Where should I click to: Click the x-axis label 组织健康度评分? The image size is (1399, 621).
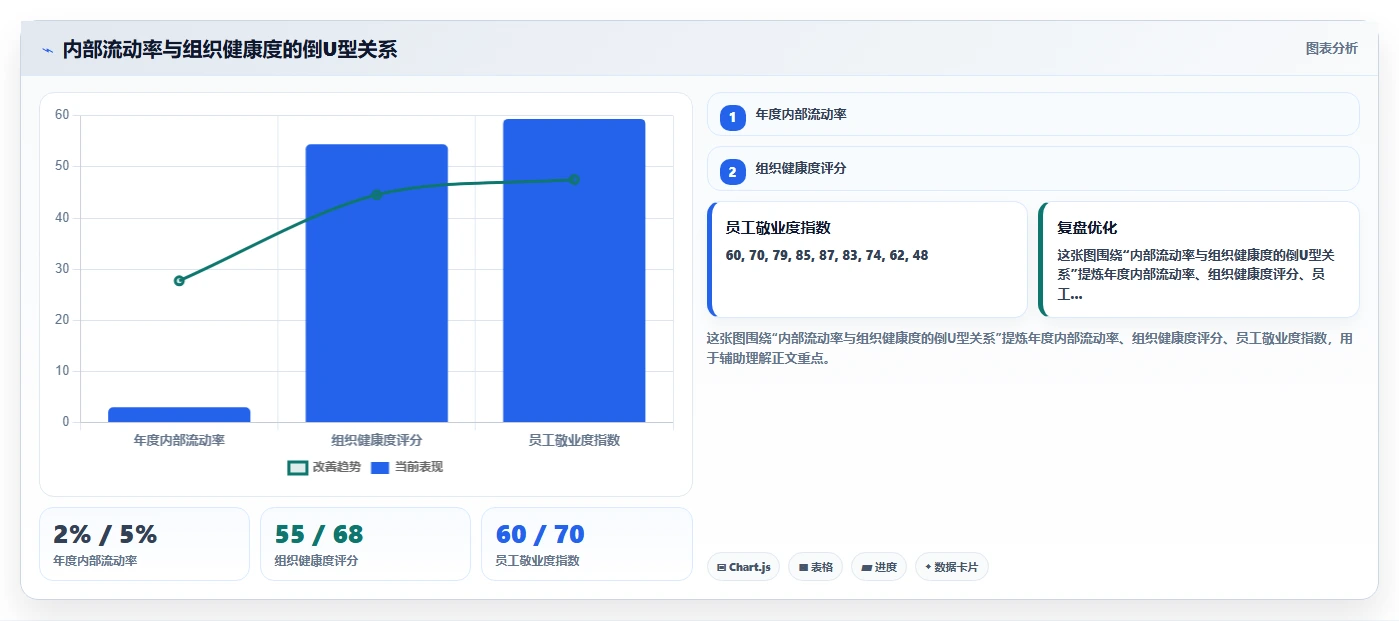377,440
